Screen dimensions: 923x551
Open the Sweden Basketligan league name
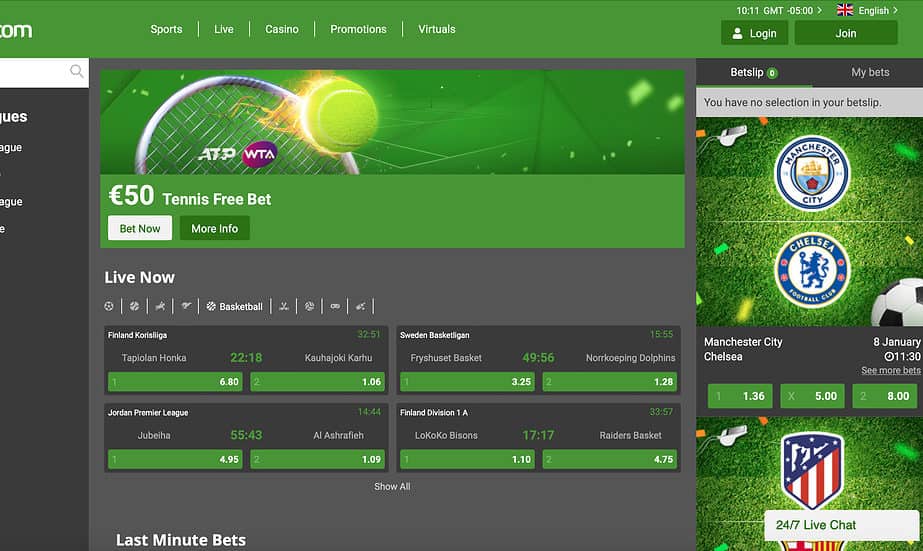click(x=434, y=335)
